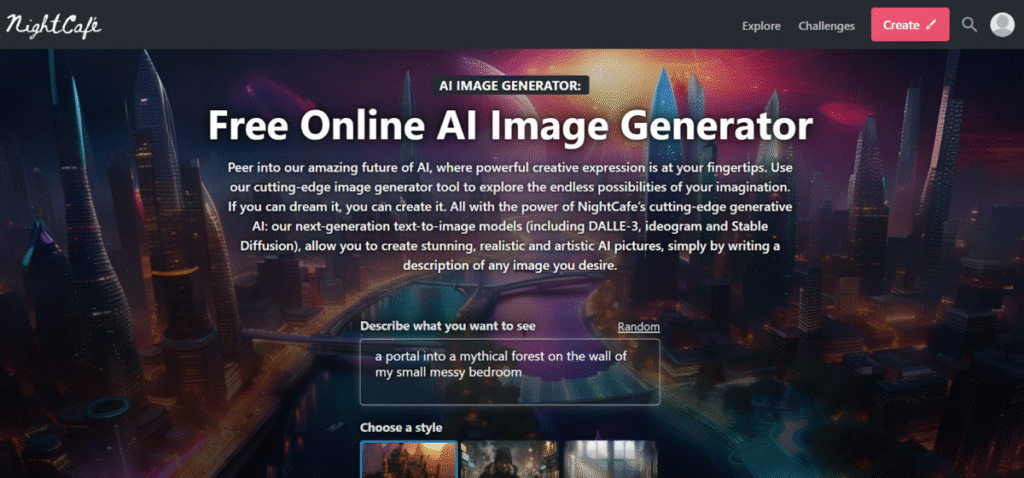Screen dimensions: 1024x478
Task: Click the NightCafe logo
Action: pos(53,26)
